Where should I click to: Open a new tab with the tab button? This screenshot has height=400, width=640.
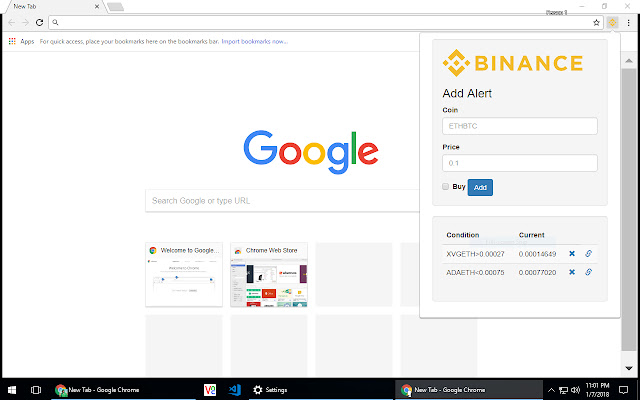(x=116, y=7)
